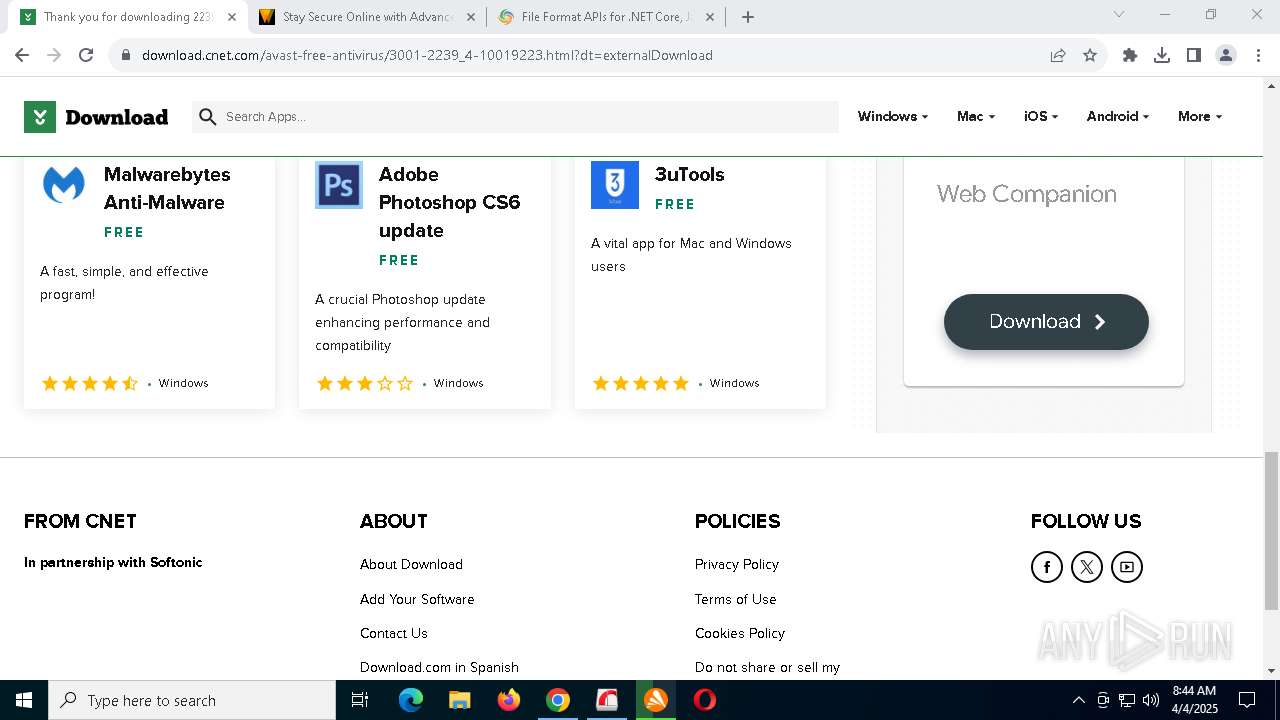This screenshot has height=720, width=1280.
Task: Show hidden system tray icons
Action: [x=1078, y=700]
